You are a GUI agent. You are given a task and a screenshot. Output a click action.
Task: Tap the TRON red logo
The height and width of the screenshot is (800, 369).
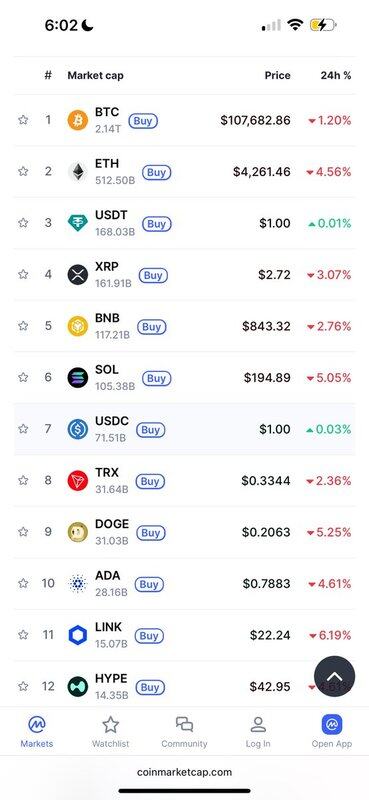(x=78, y=481)
